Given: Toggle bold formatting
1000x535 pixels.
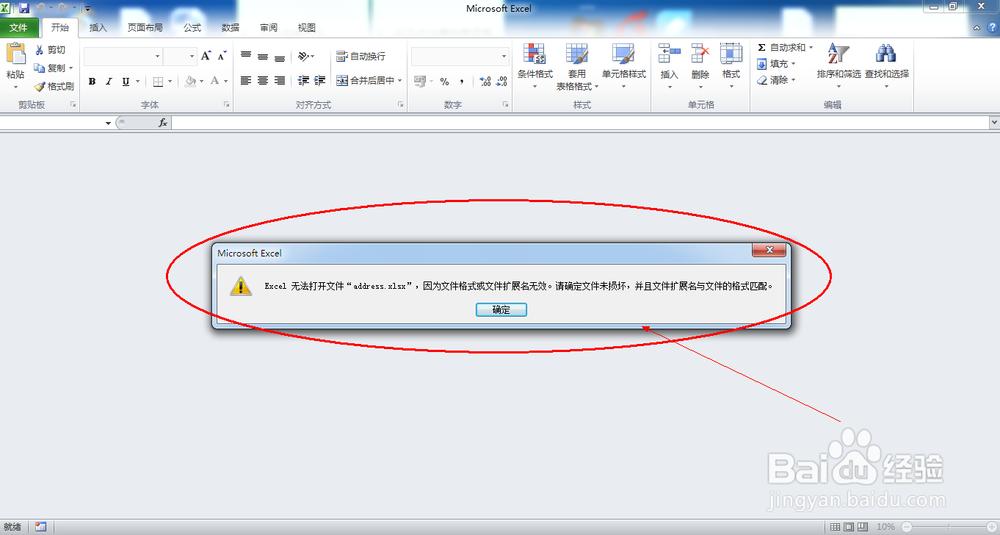Looking at the screenshot, I should (92, 82).
